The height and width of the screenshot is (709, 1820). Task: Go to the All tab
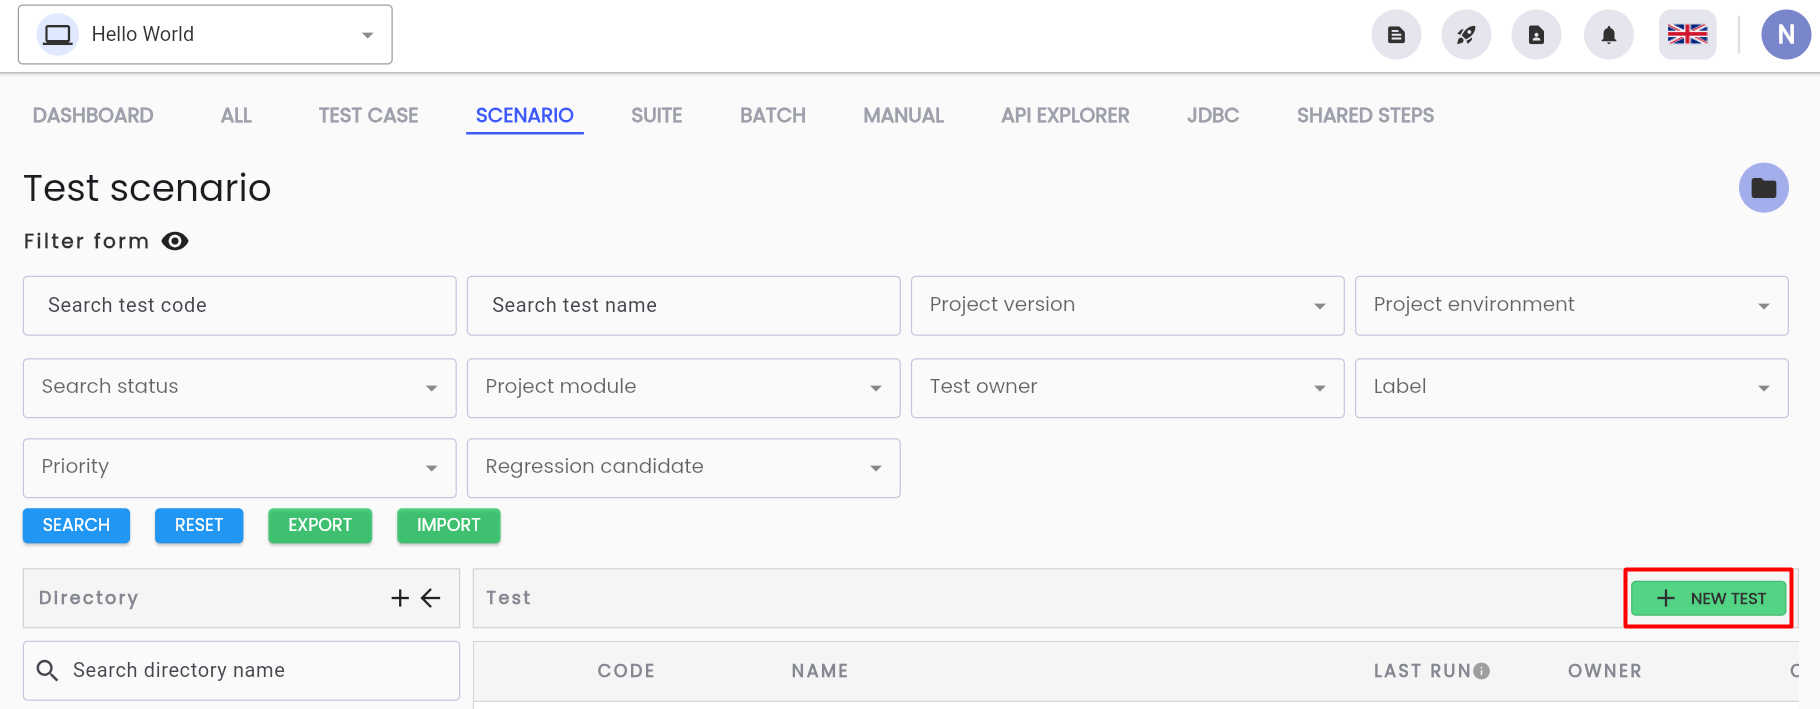[x=236, y=116]
